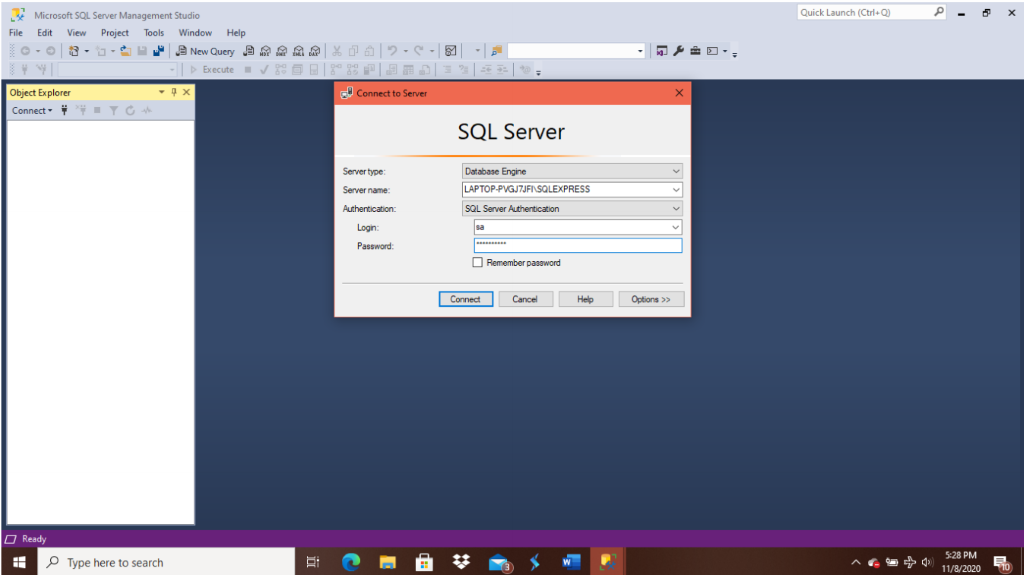Screen dimensions: 1024x575
Task: Close the Connect to Server dialog
Action: (x=679, y=93)
